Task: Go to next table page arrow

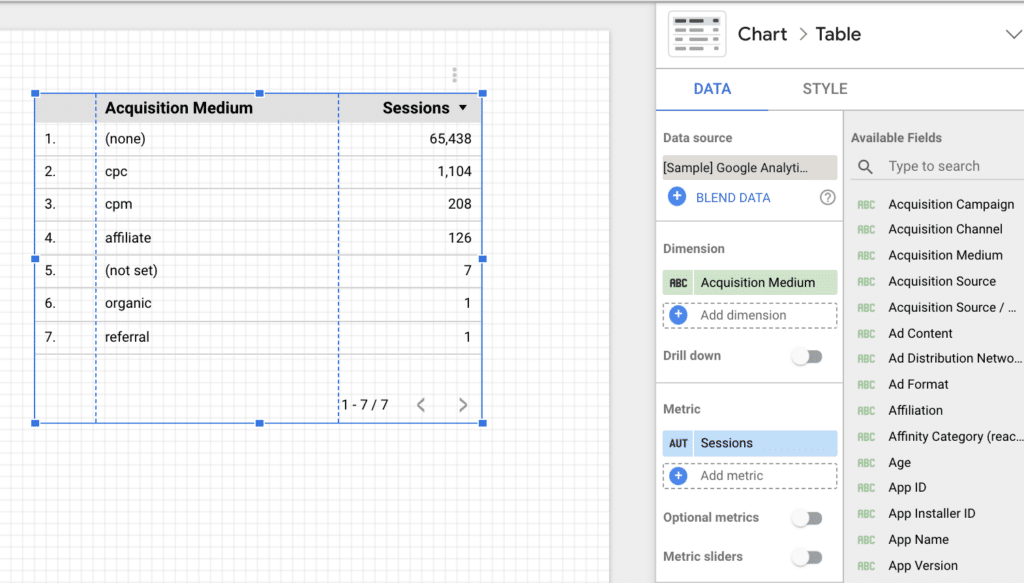Action: coord(463,405)
